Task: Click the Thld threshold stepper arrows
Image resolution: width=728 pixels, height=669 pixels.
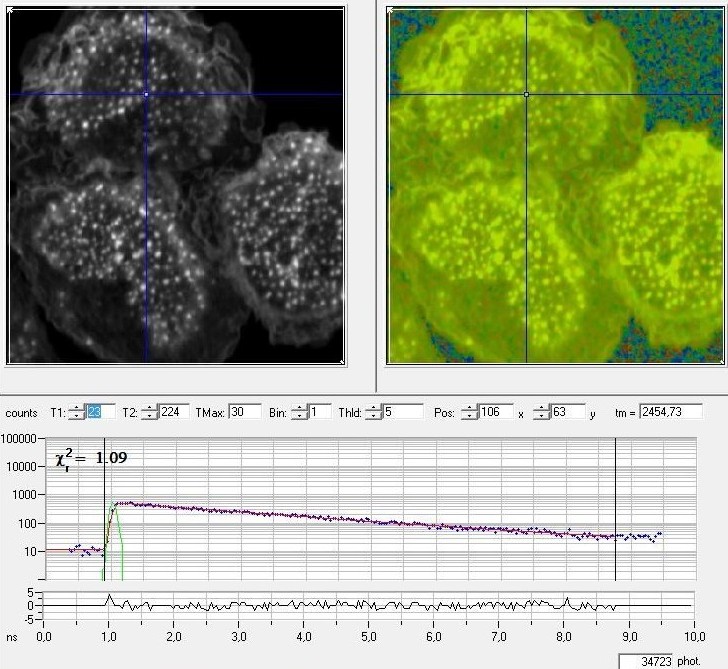Action: (374, 412)
